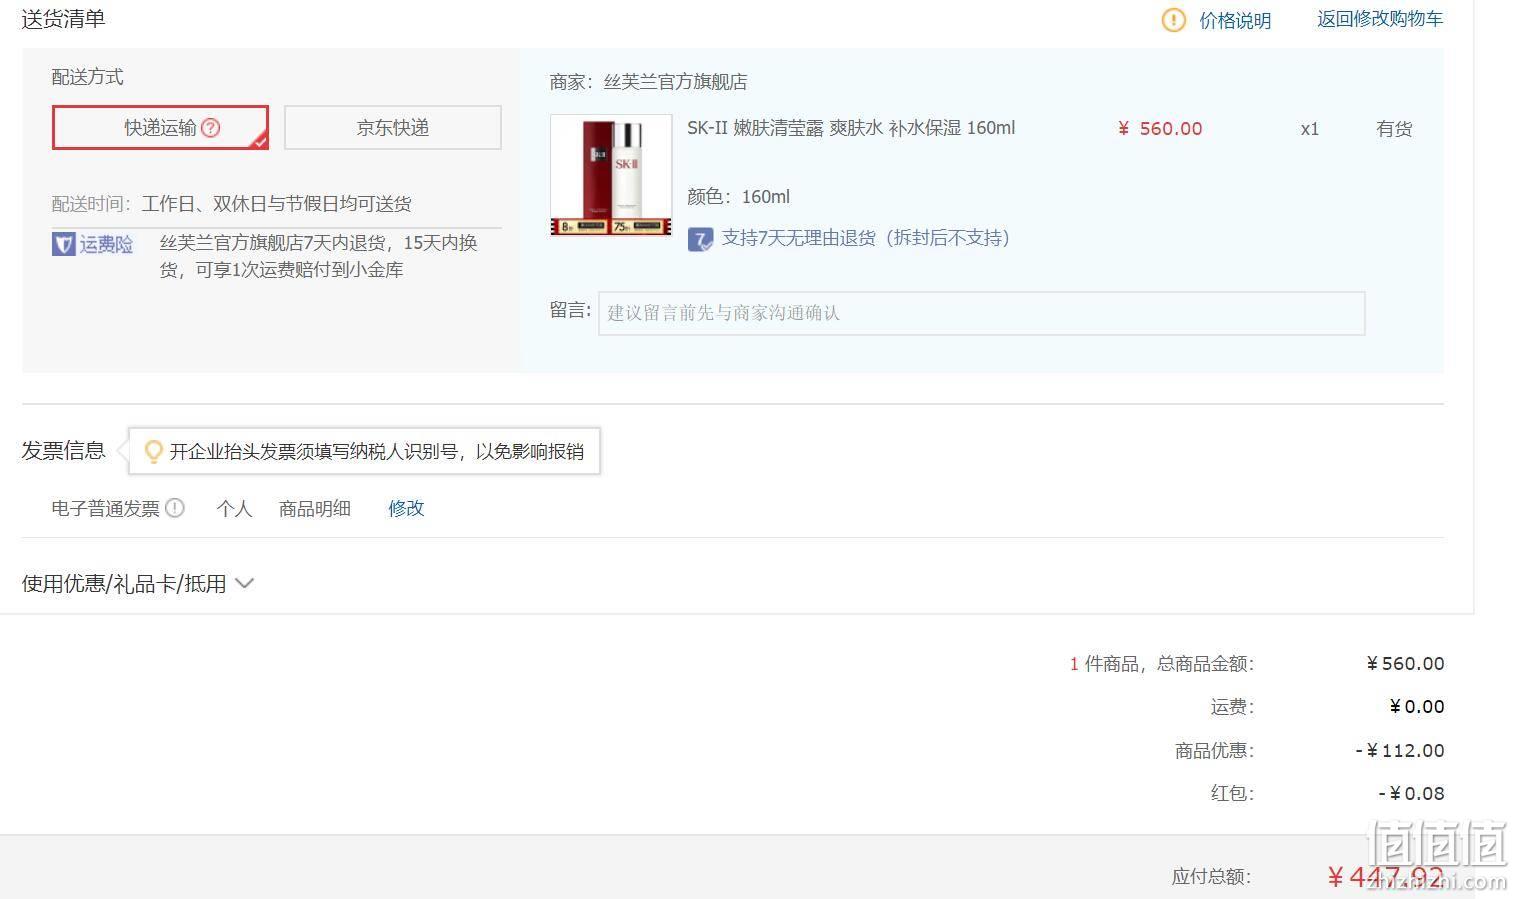This screenshot has height=899, width=1516.
Task: Click the 丝芙兰官方旗舰店 merchant name
Action: [675, 82]
